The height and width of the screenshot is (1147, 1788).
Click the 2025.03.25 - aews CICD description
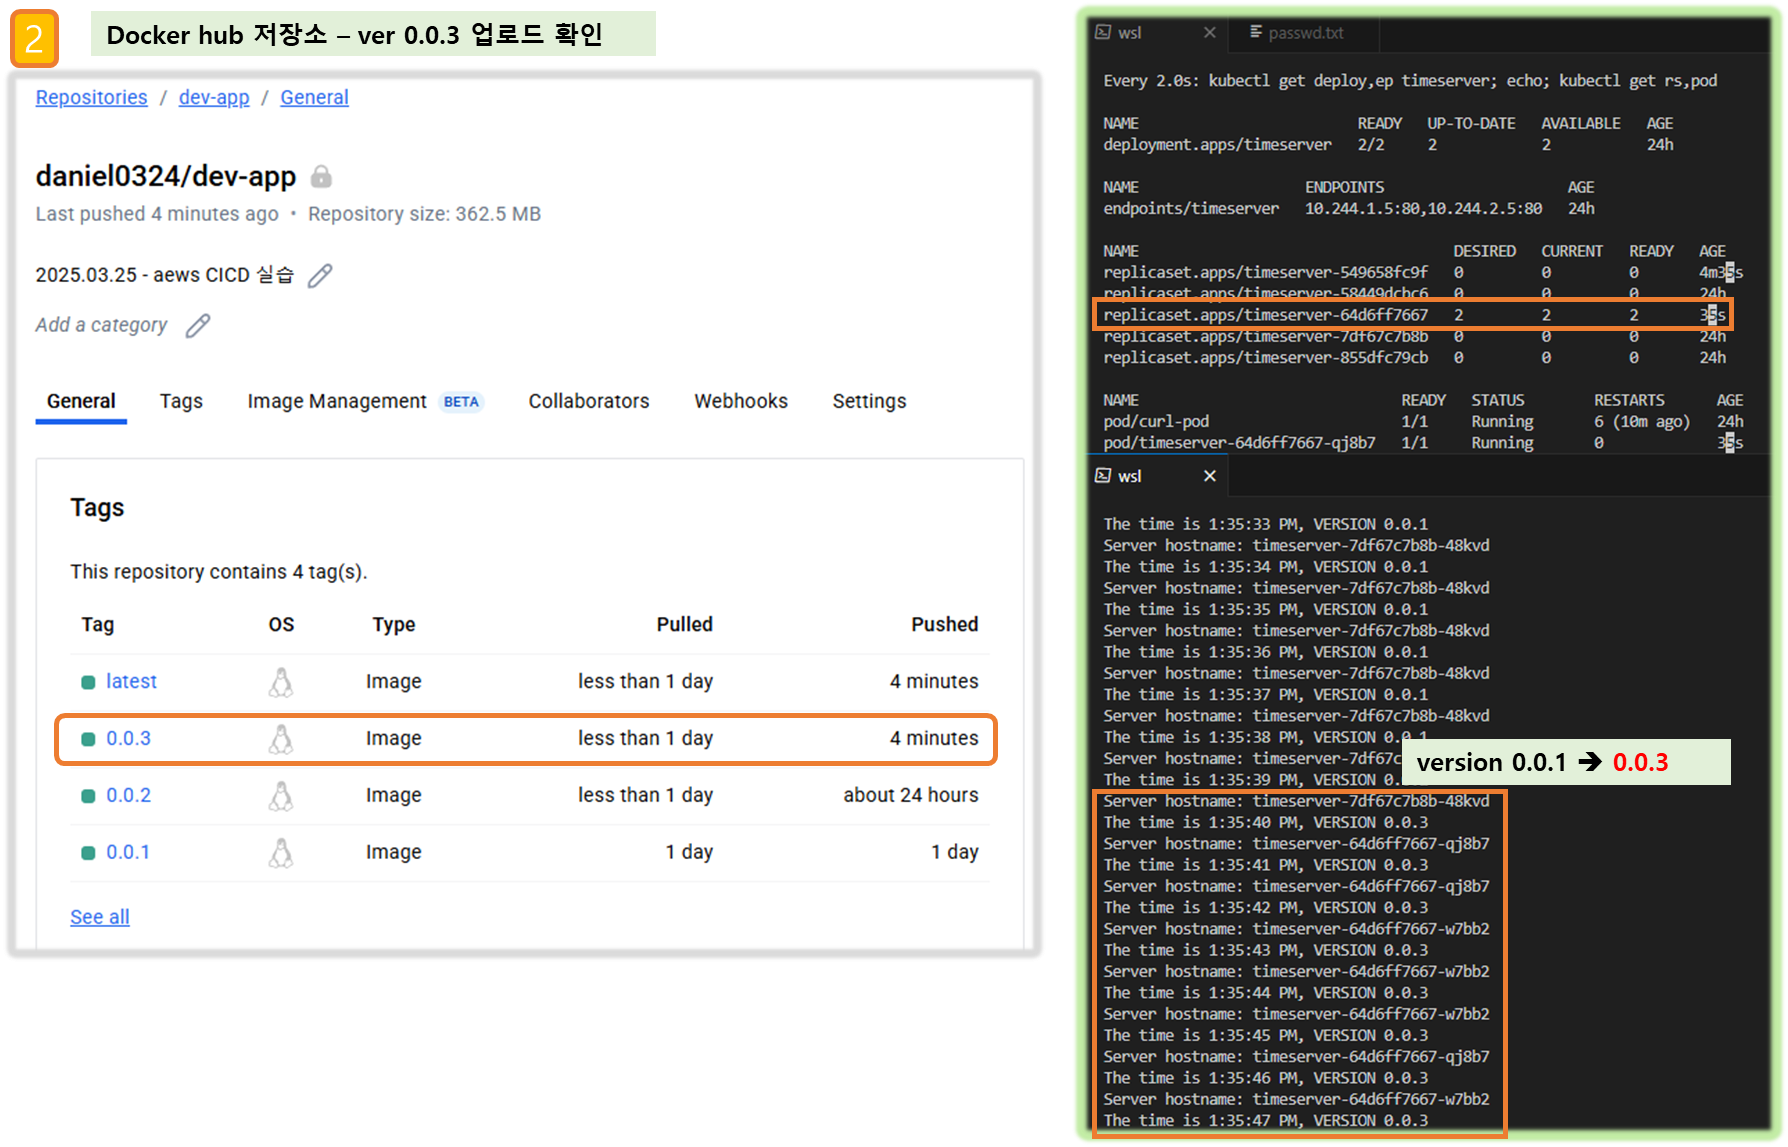[x=165, y=275]
